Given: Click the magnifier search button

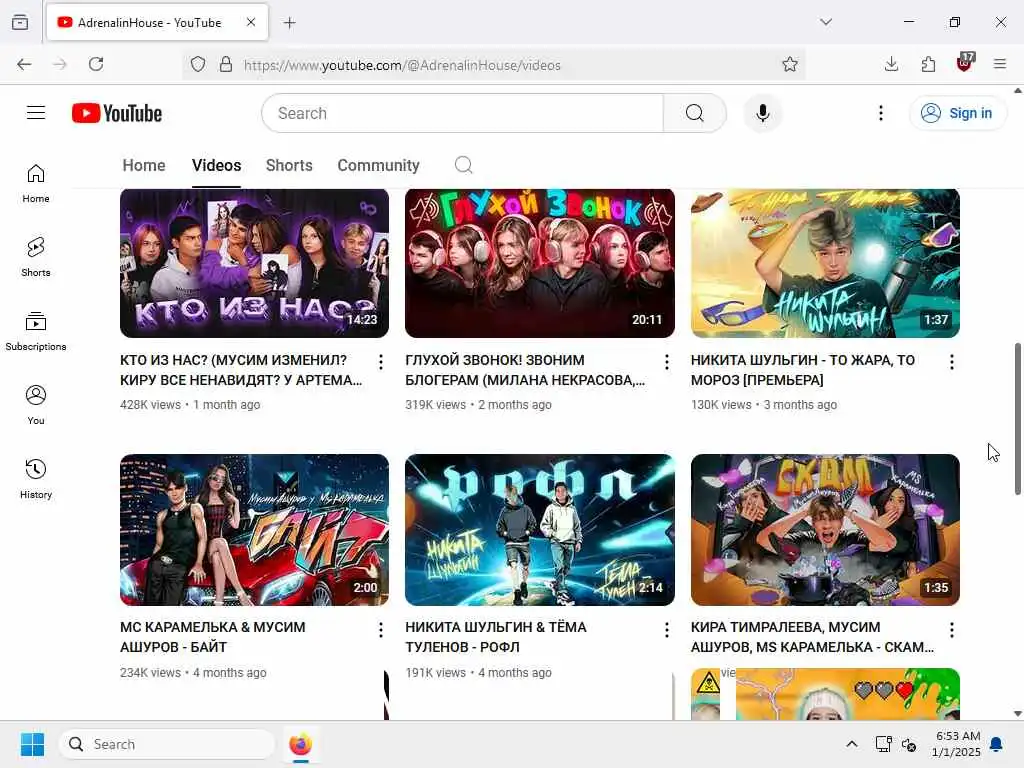Looking at the screenshot, I should coord(695,113).
